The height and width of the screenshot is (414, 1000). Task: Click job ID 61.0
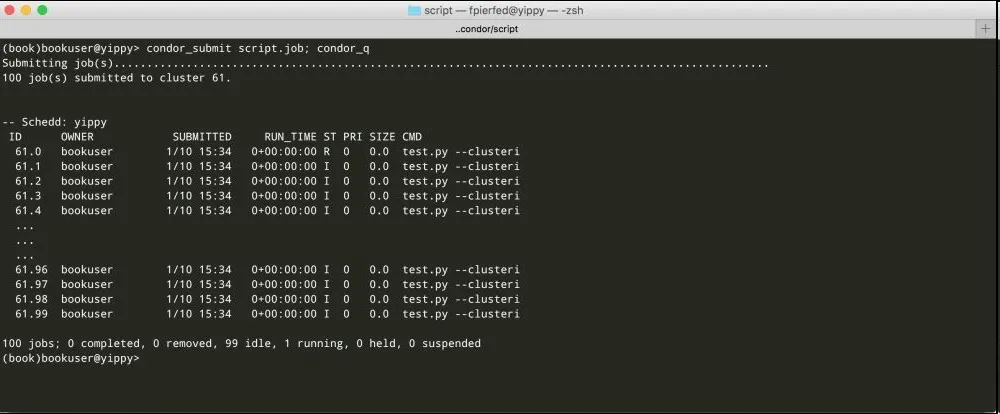[28, 151]
